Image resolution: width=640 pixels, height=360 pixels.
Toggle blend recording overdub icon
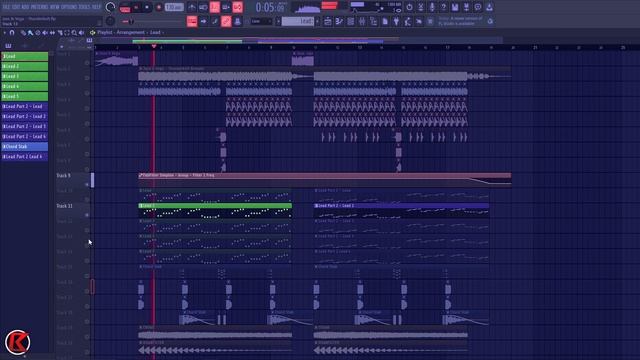tap(226, 7)
